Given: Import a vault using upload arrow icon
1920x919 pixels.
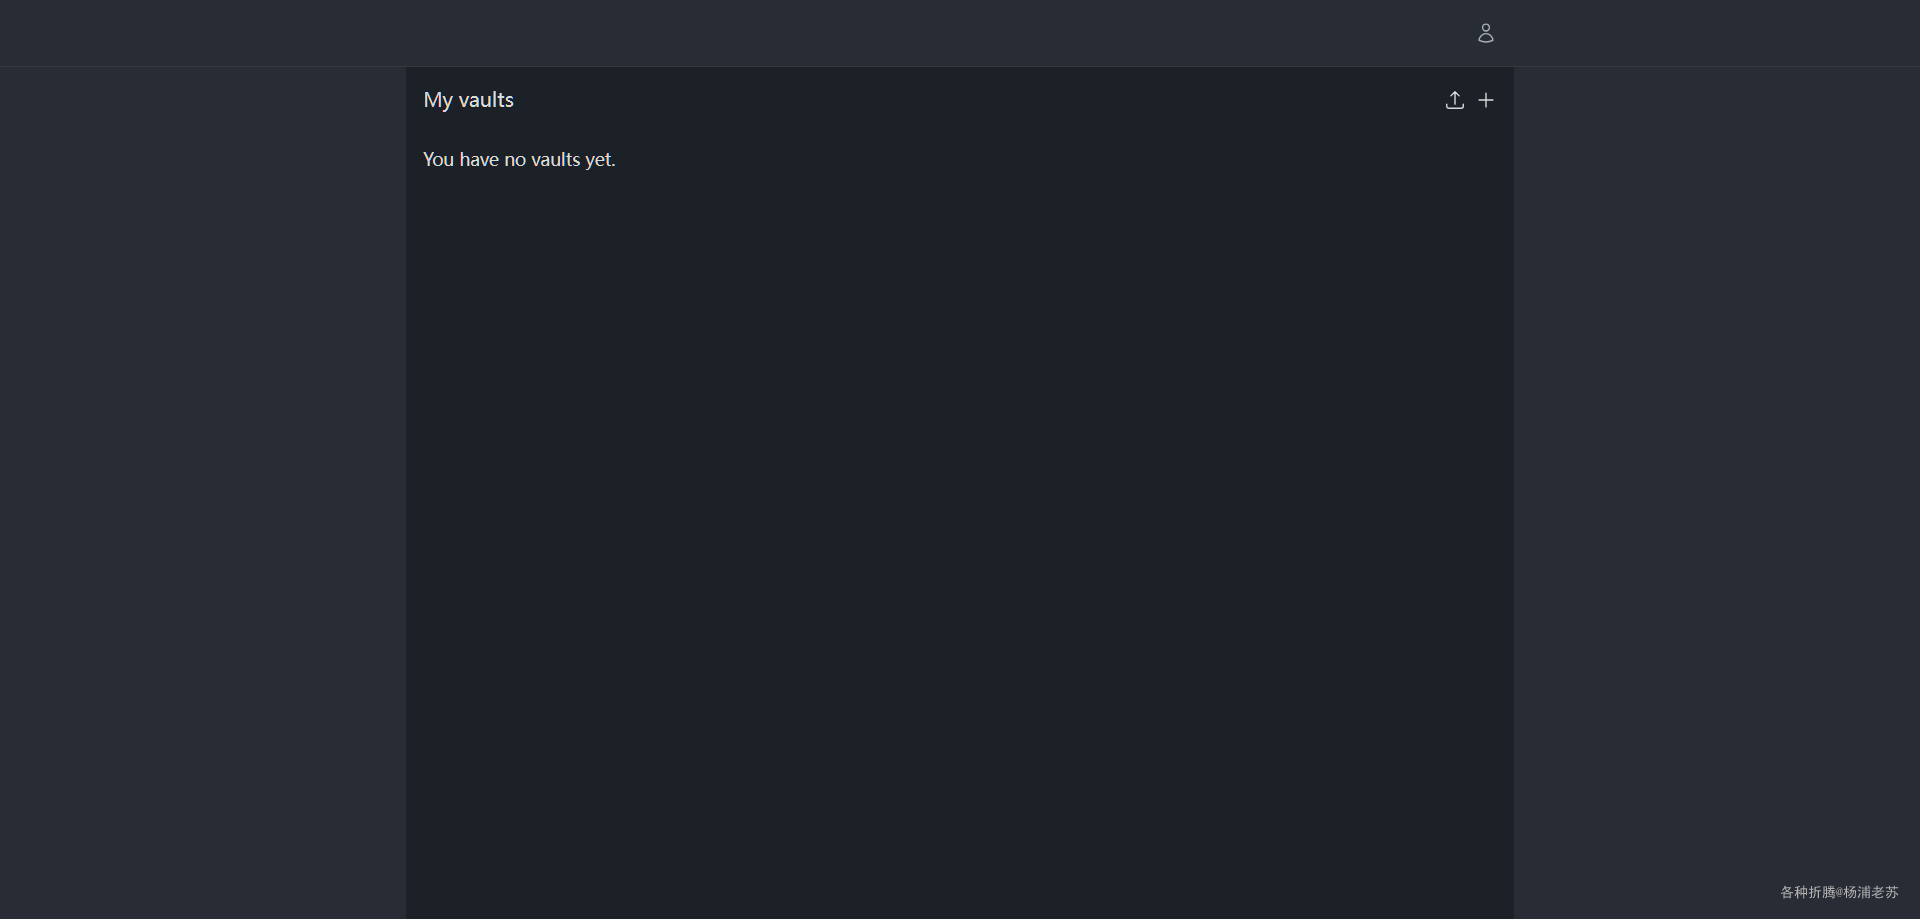Looking at the screenshot, I should pos(1454,100).
